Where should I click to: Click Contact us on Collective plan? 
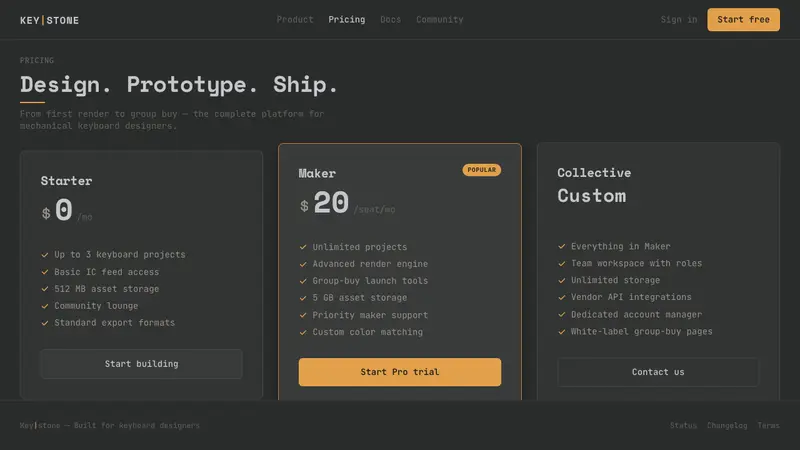click(658, 372)
